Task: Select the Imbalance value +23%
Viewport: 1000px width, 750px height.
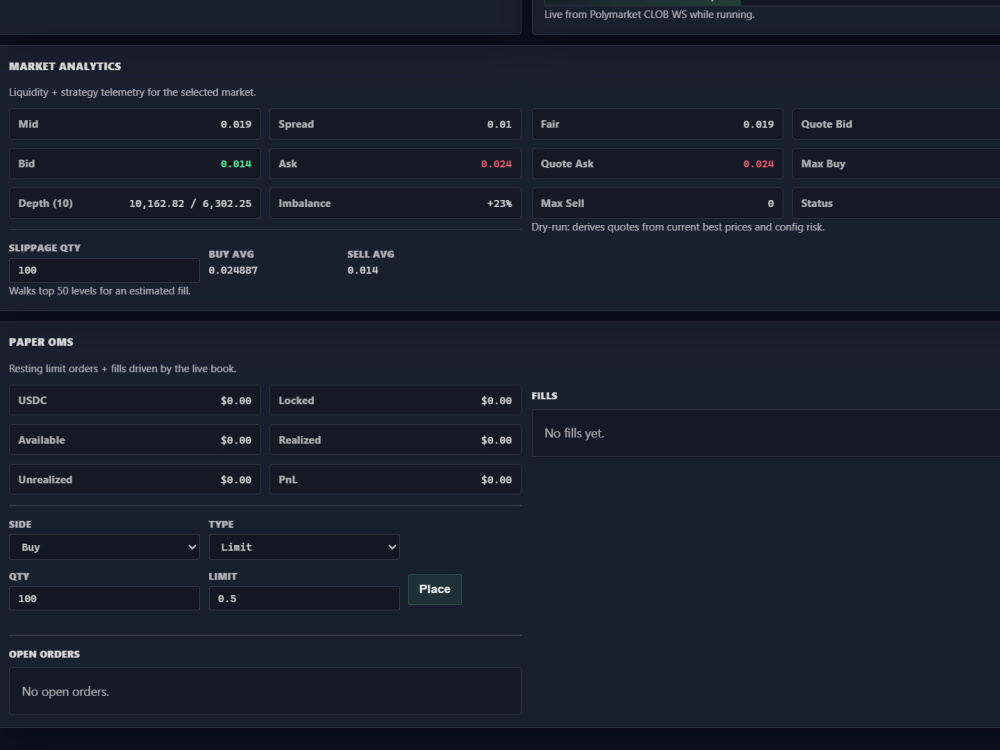Action: click(499, 203)
